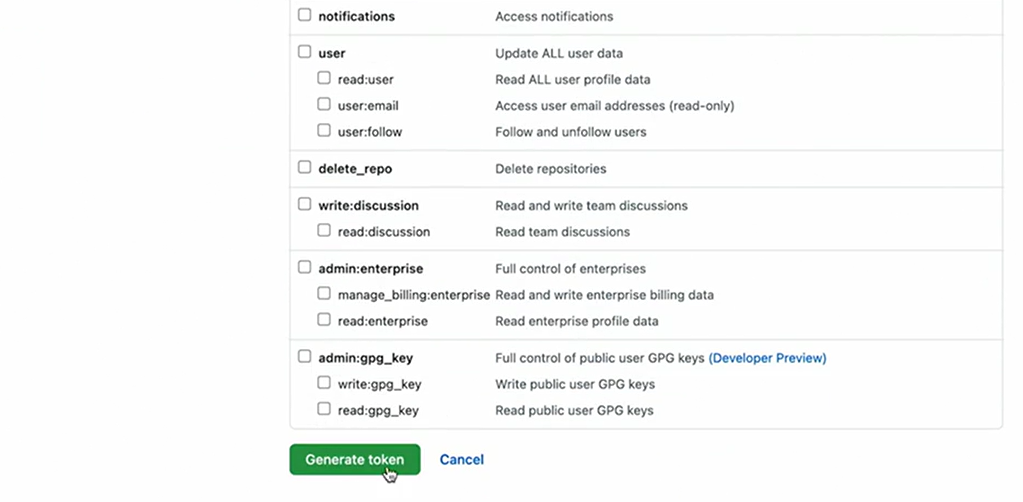Click the Cancel link
The height and width of the screenshot is (502, 1023).
(x=462, y=460)
